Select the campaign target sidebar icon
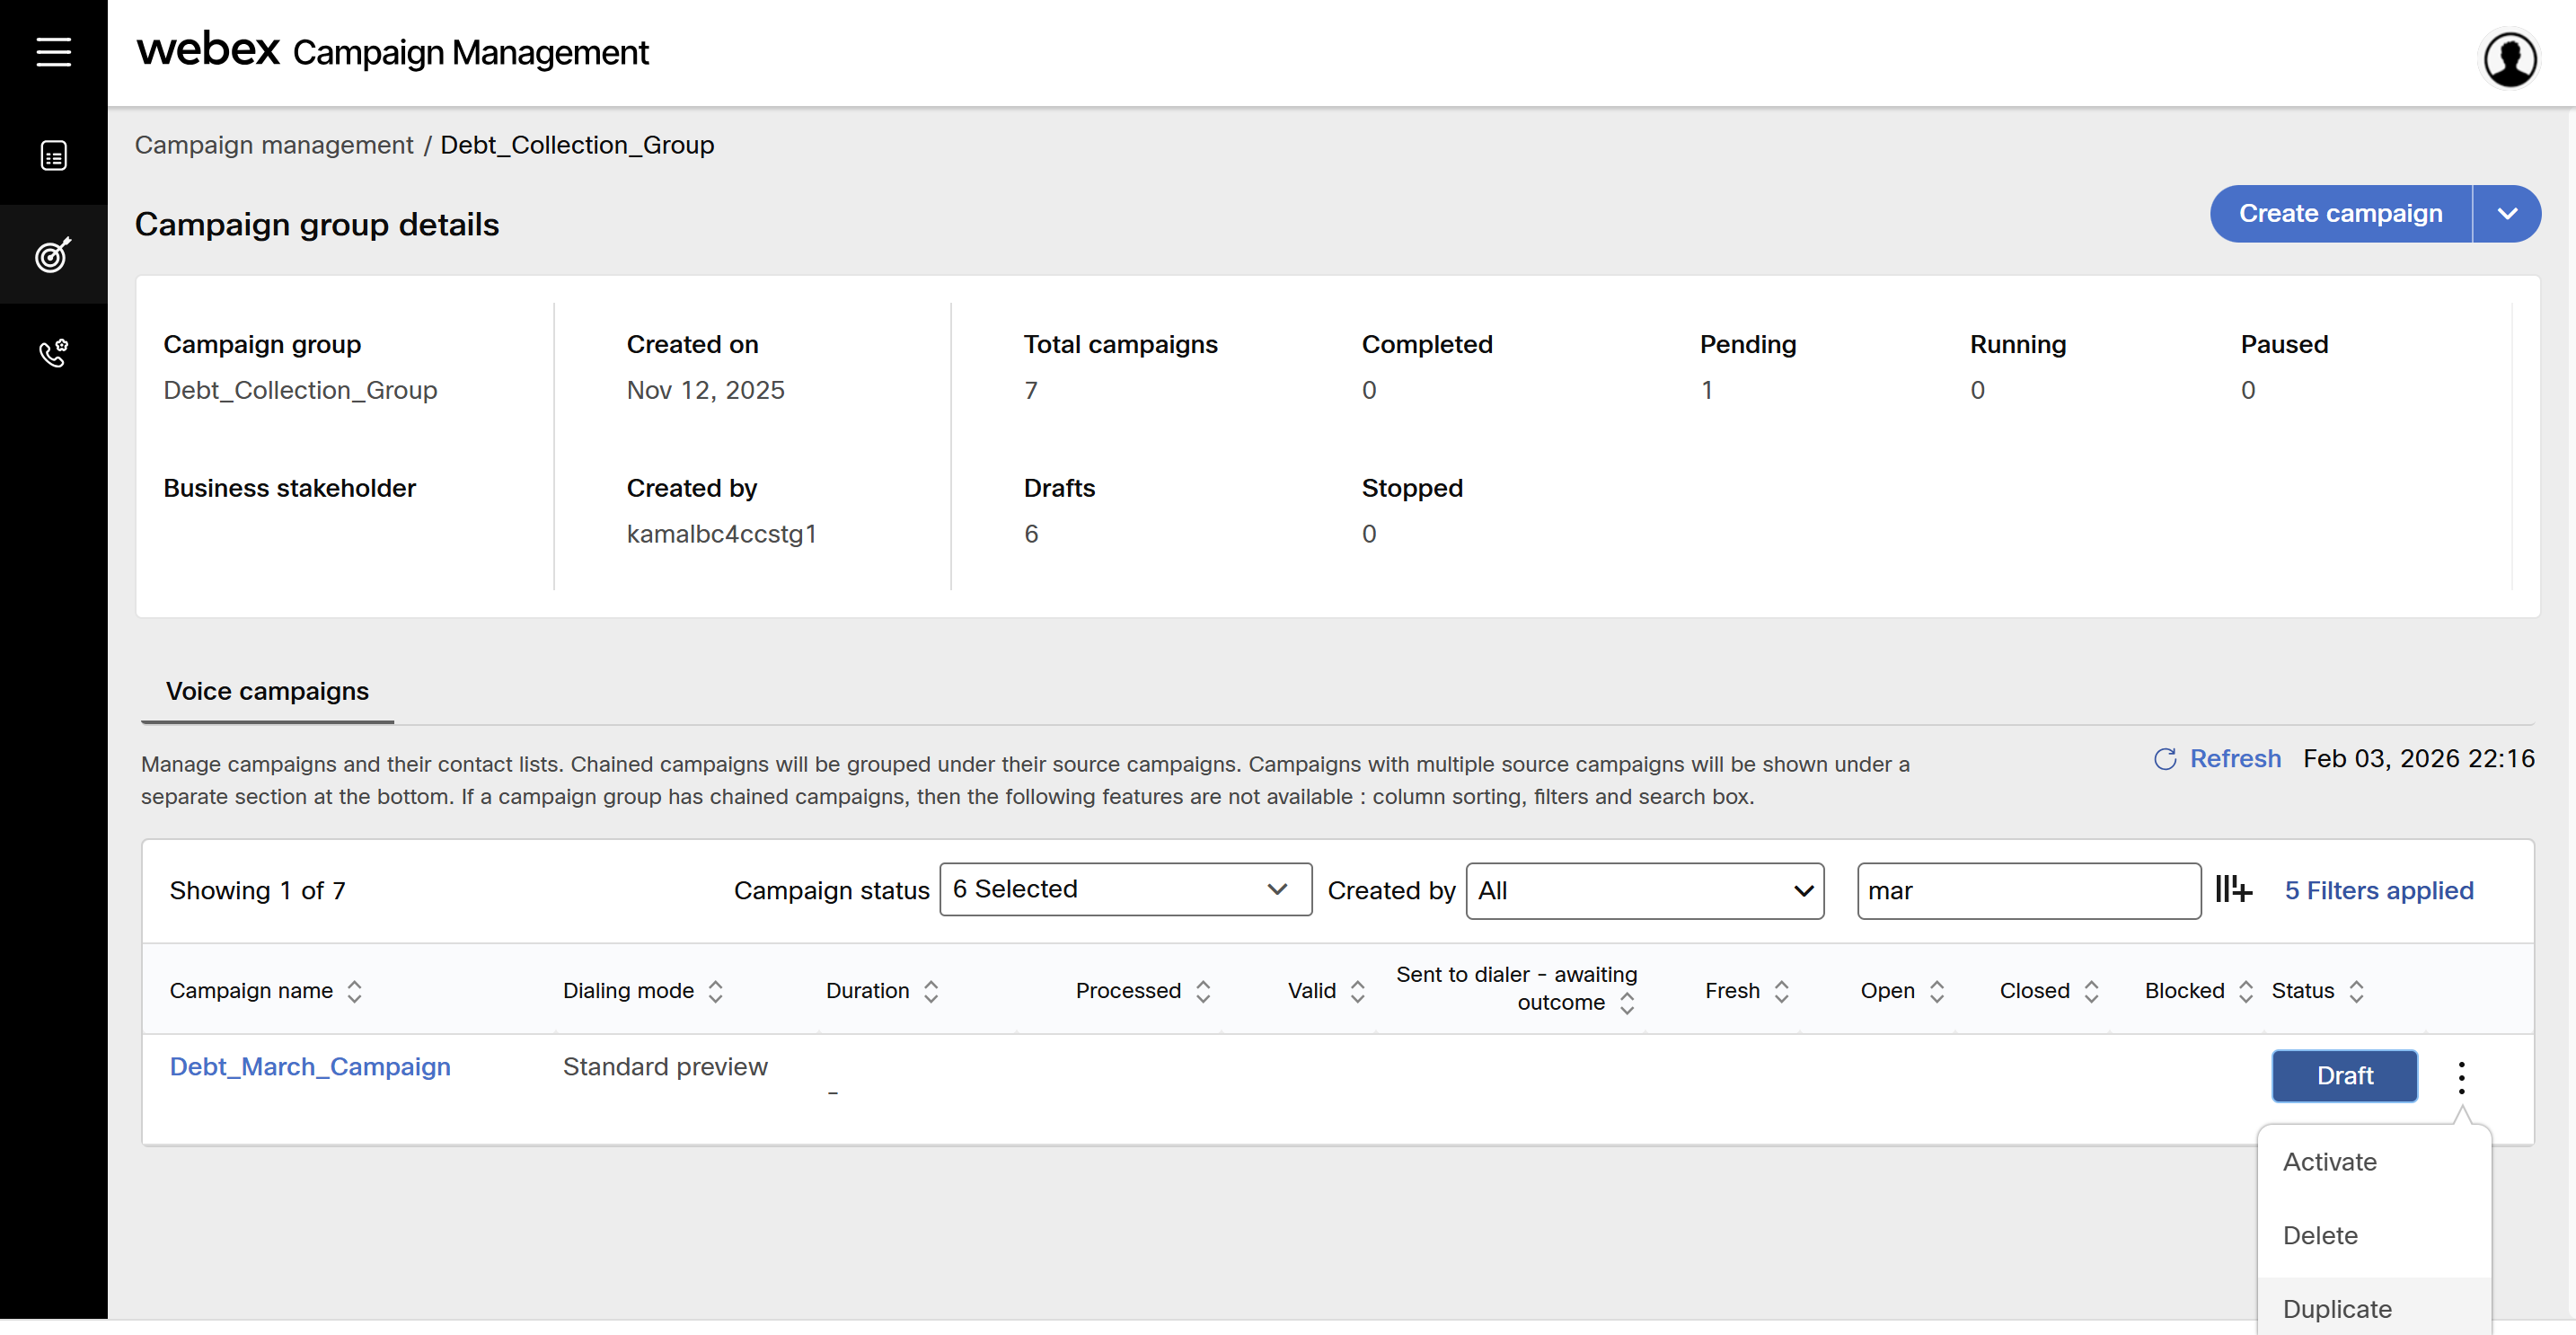Viewport: 2576px width, 1335px height. [53, 255]
